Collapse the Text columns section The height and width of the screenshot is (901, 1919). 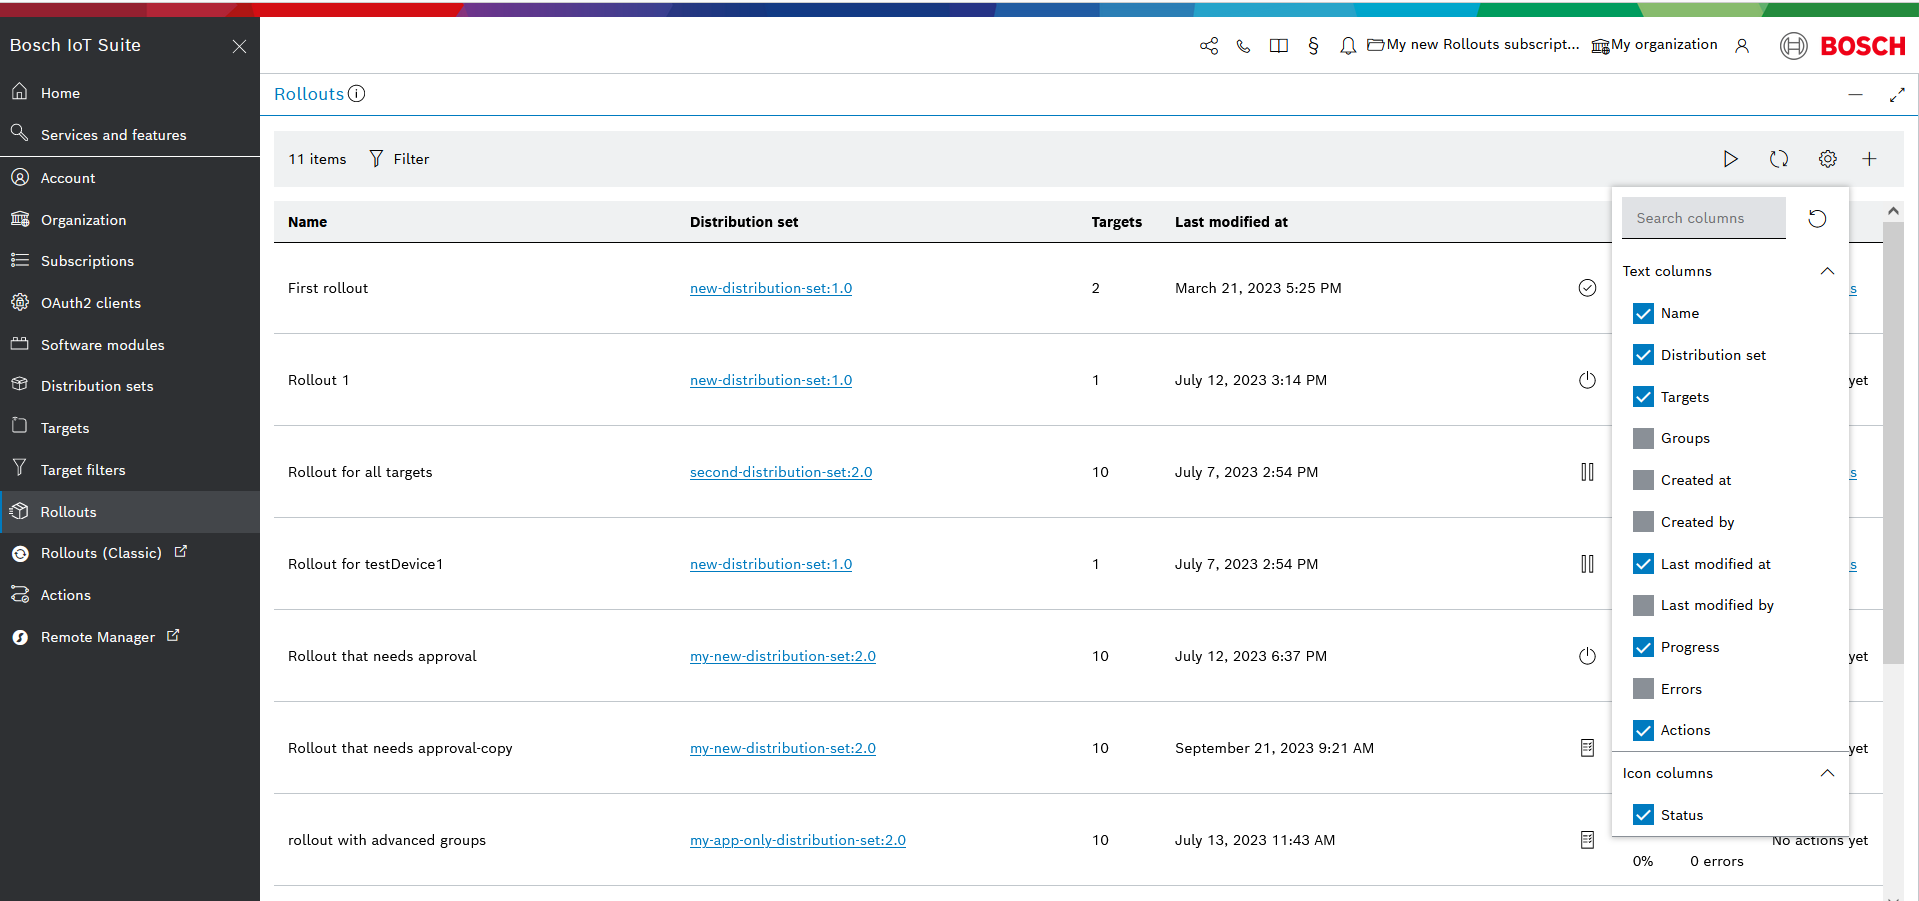pyautogui.click(x=1827, y=271)
